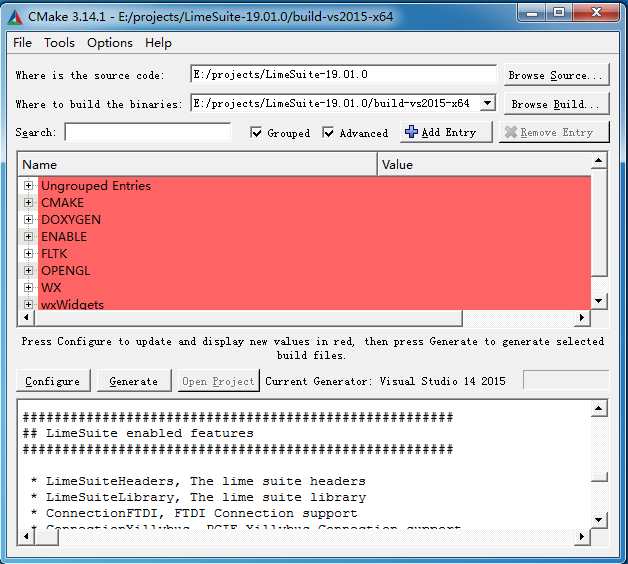
Task: Toggle the Grouped checkbox
Action: [x=256, y=133]
